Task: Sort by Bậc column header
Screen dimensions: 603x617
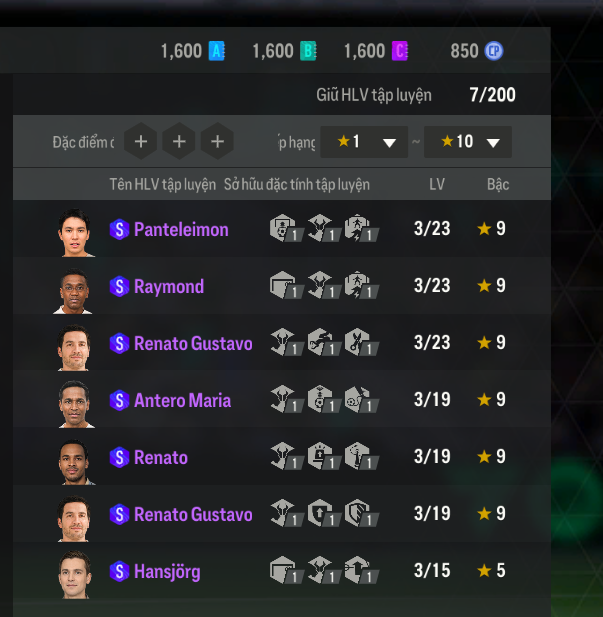Action: pyautogui.click(x=498, y=184)
